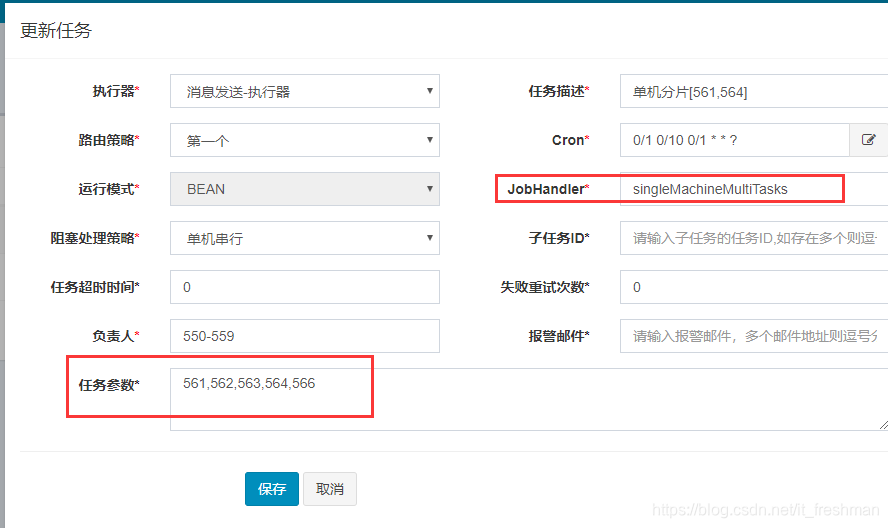Click the 任务超时时间 label

pos(95,287)
